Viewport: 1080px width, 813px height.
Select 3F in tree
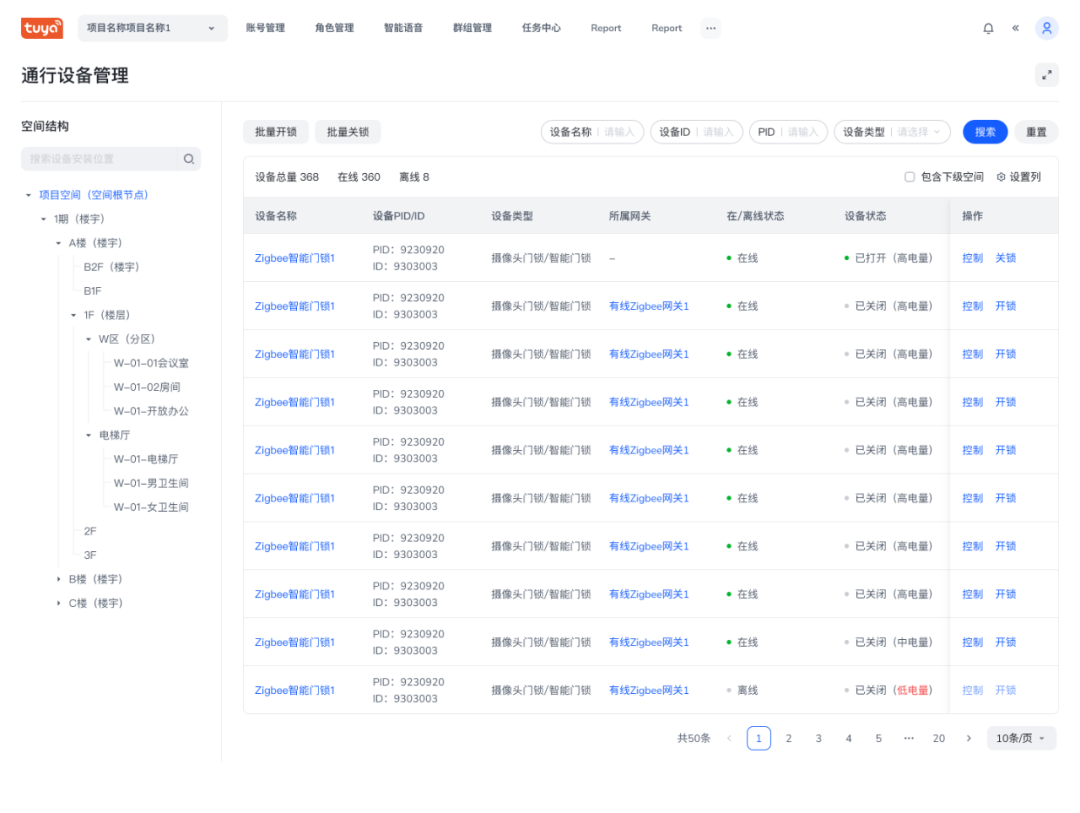click(90, 555)
